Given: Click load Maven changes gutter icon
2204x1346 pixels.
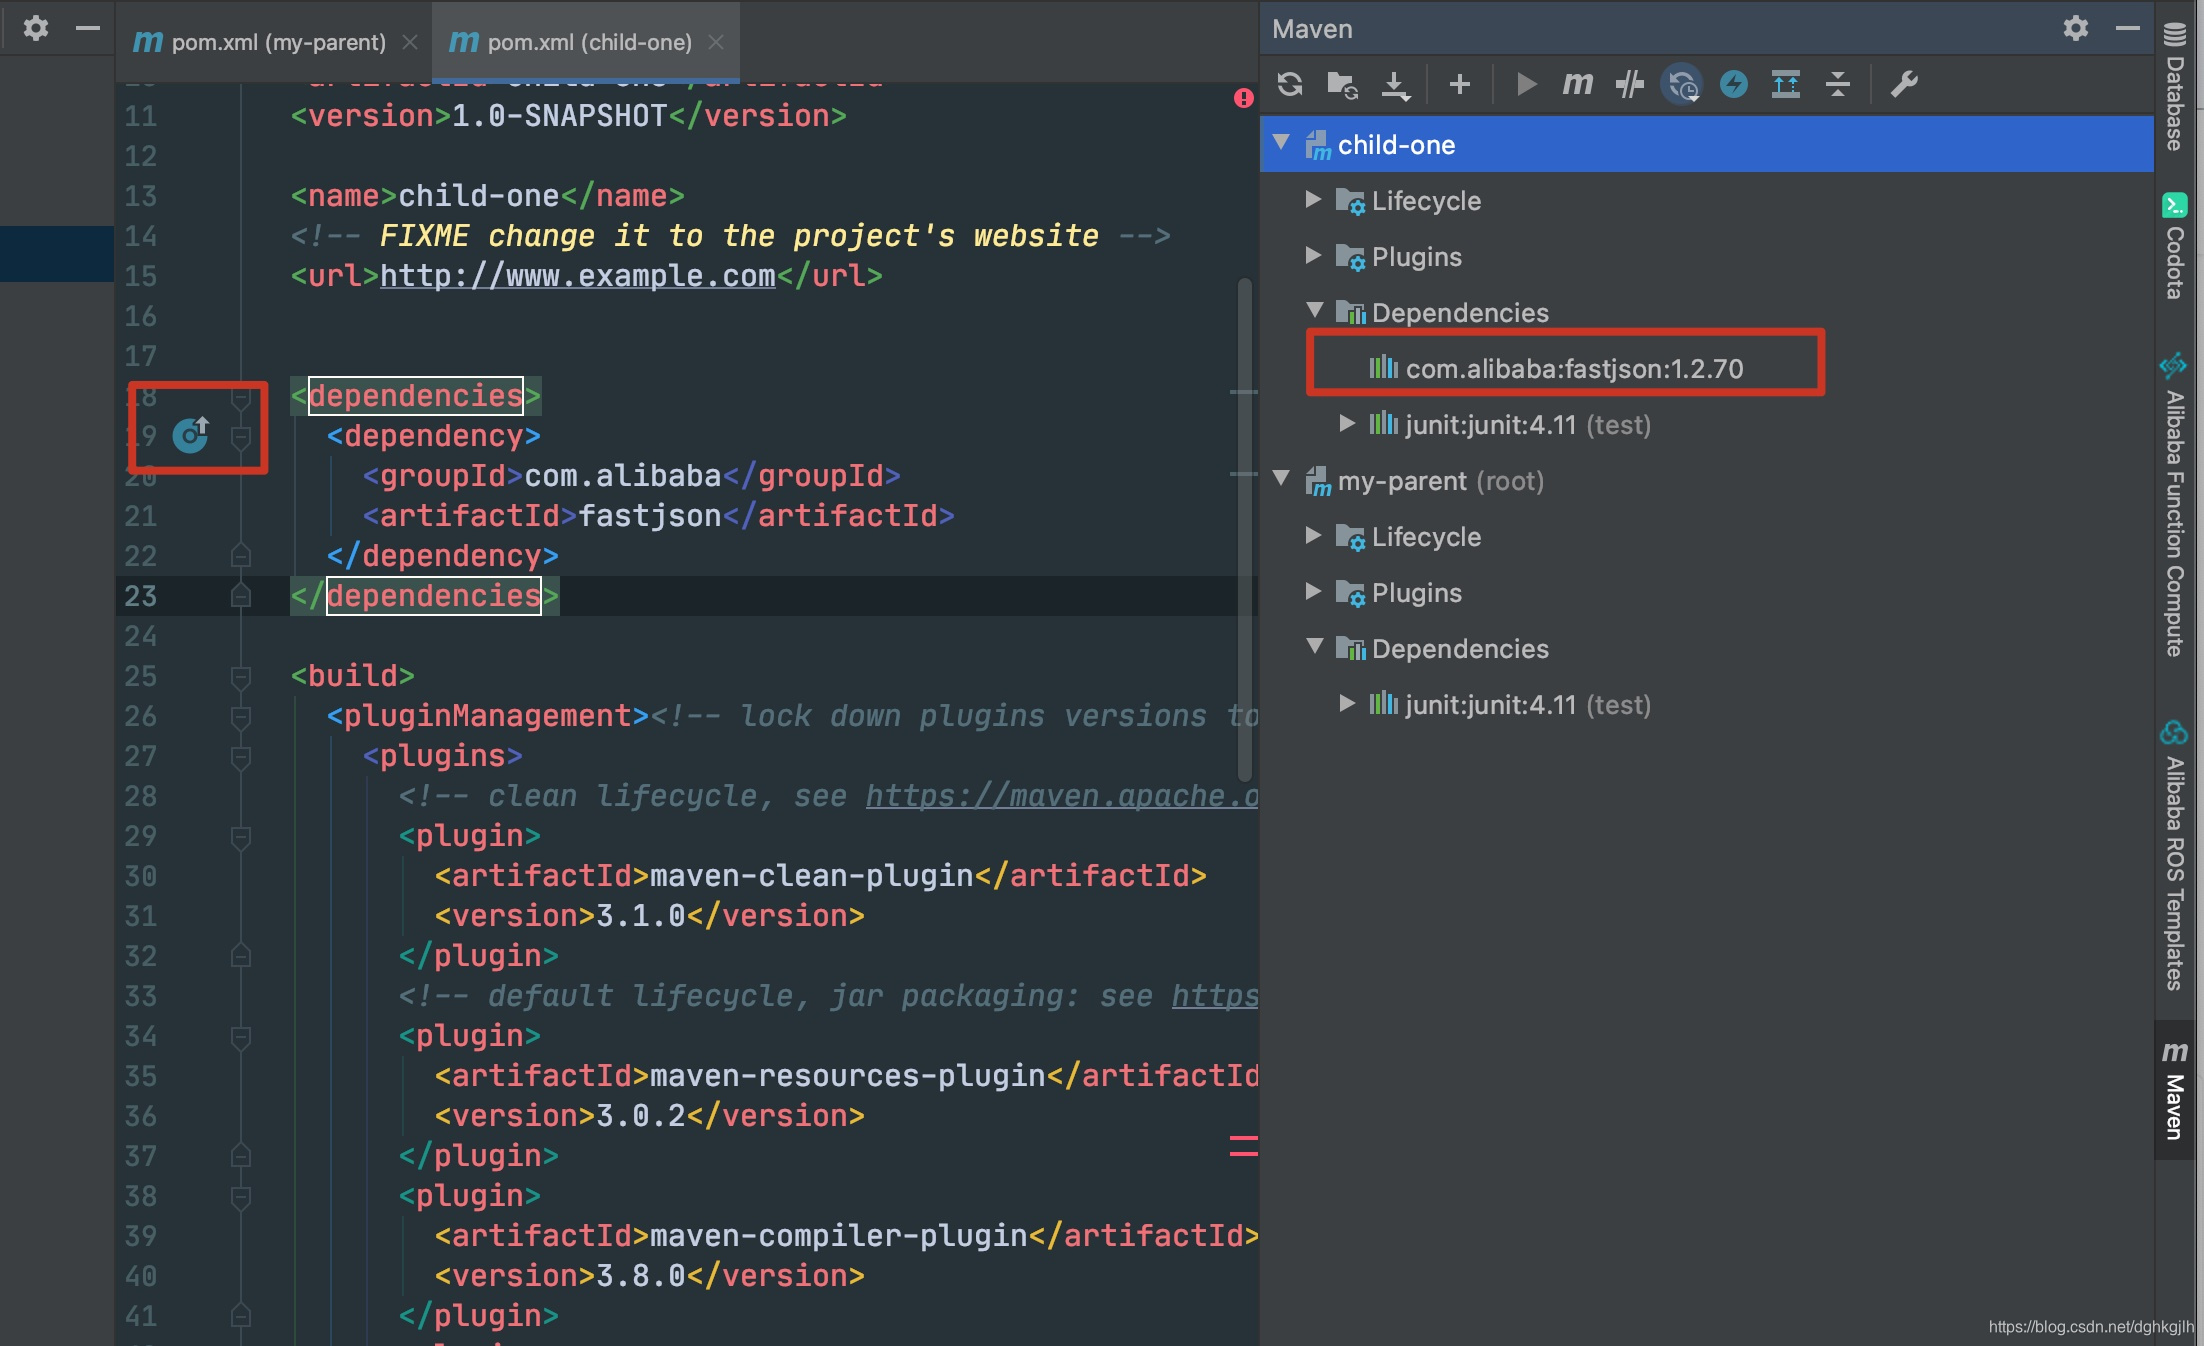Looking at the screenshot, I should (190, 434).
